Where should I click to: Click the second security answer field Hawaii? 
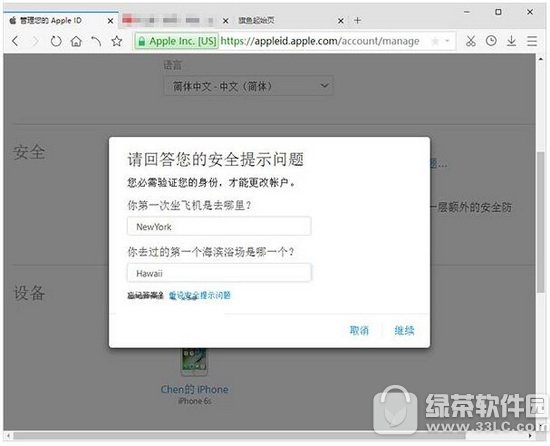219,273
